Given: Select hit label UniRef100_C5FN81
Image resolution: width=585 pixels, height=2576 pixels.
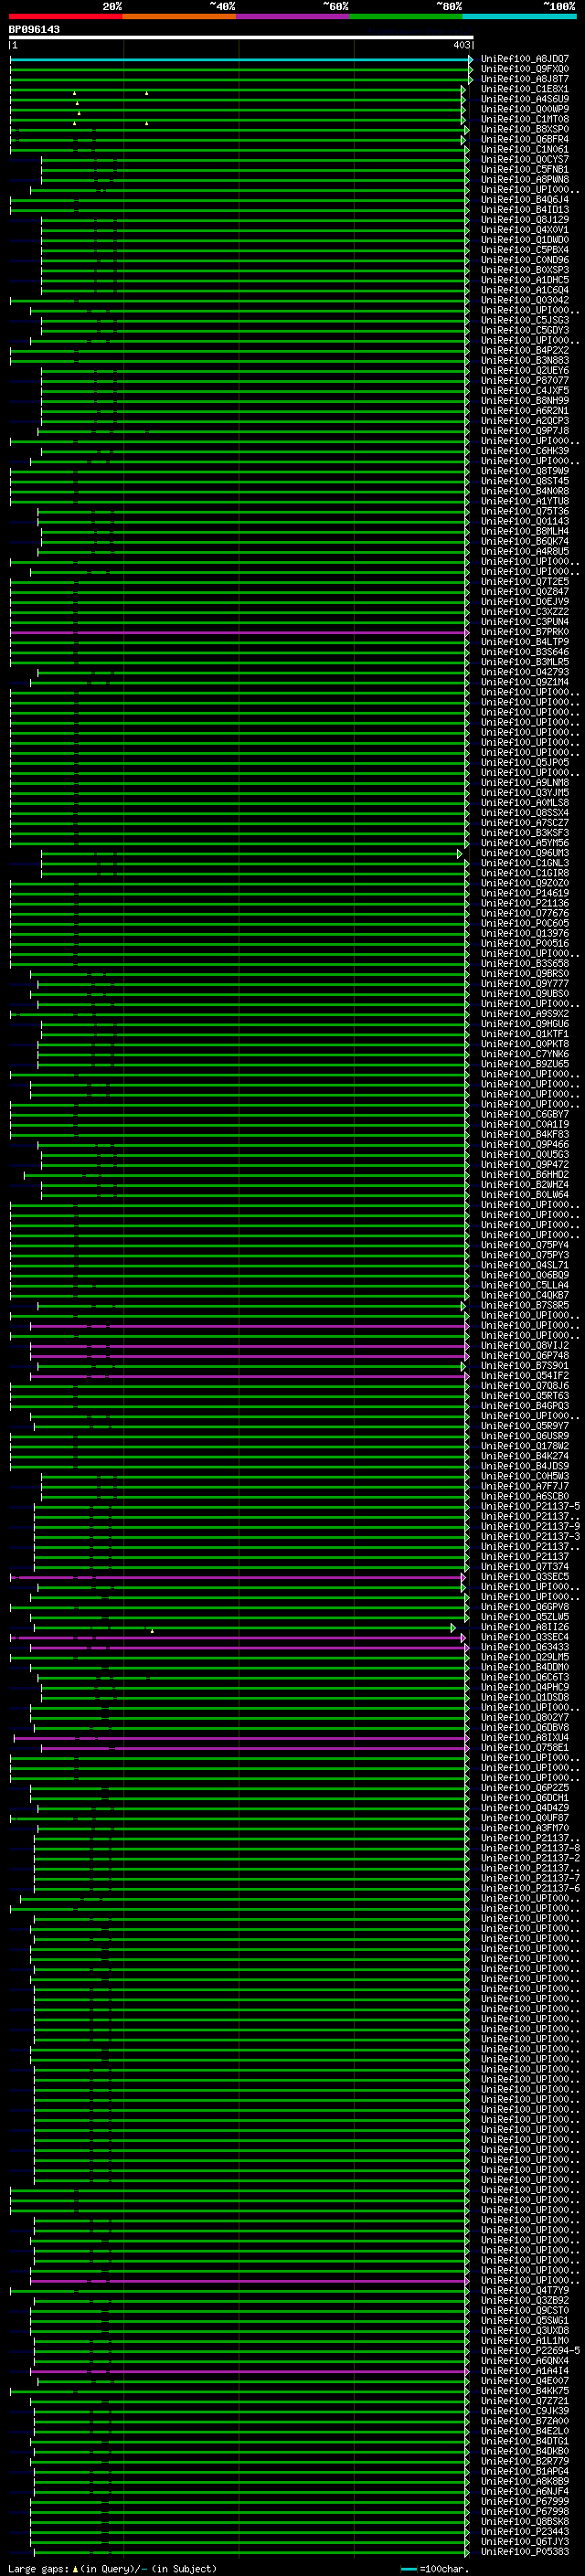Looking at the screenshot, I should coord(524,169).
